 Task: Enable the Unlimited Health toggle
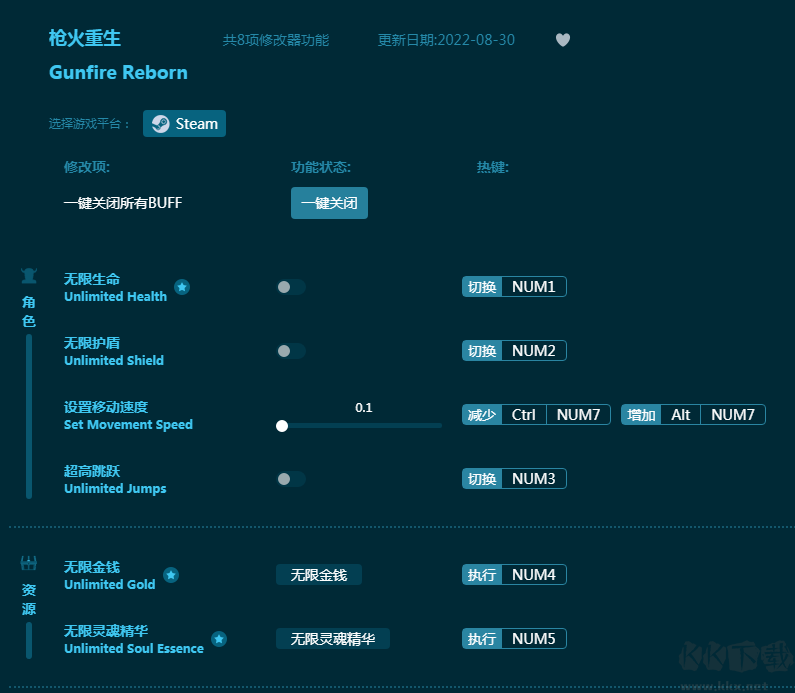(x=291, y=287)
